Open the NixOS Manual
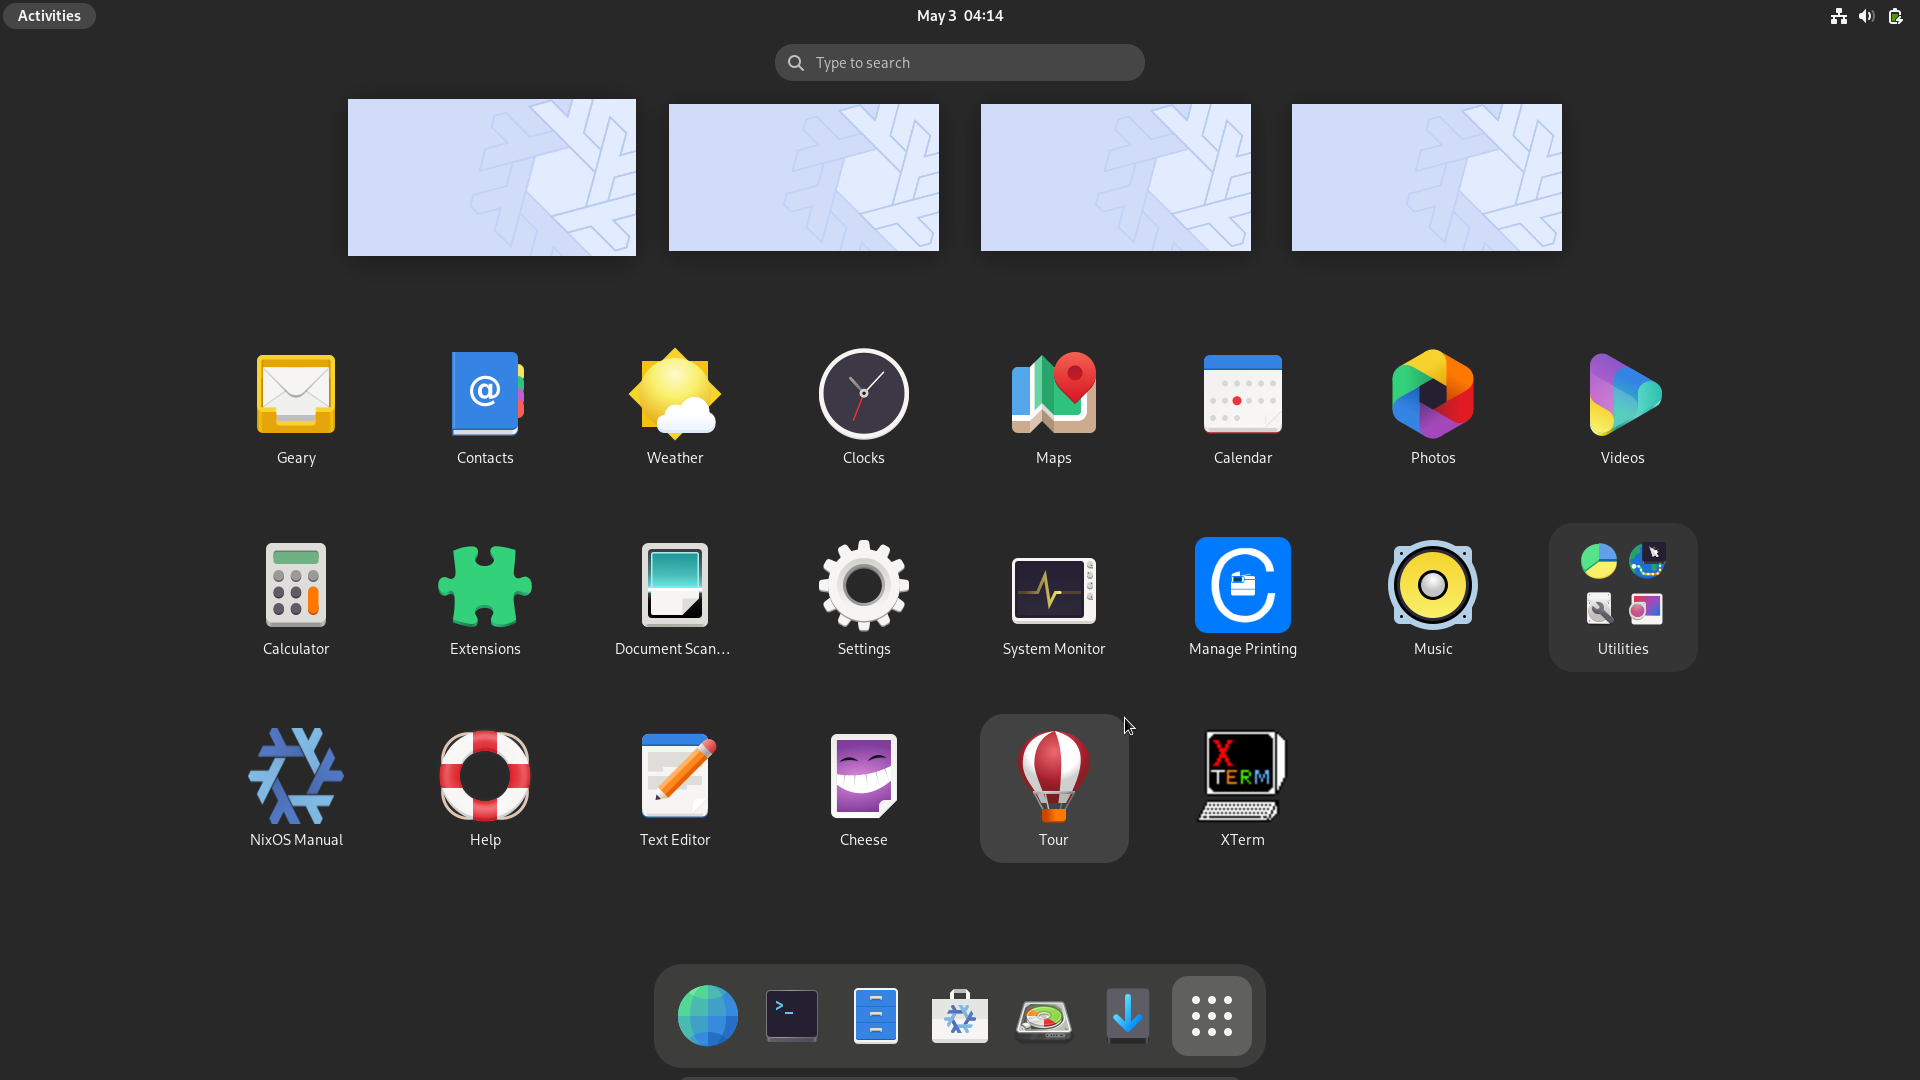Image resolution: width=1920 pixels, height=1080 pixels. pyautogui.click(x=296, y=777)
